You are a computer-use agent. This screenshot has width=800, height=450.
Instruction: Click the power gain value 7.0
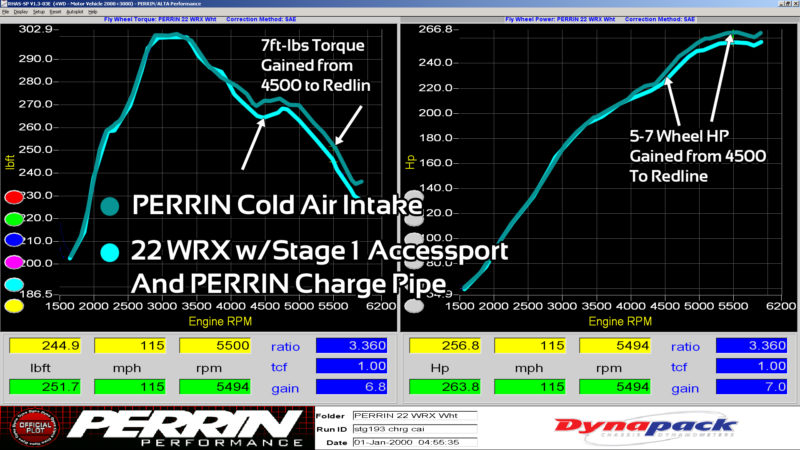(751, 387)
